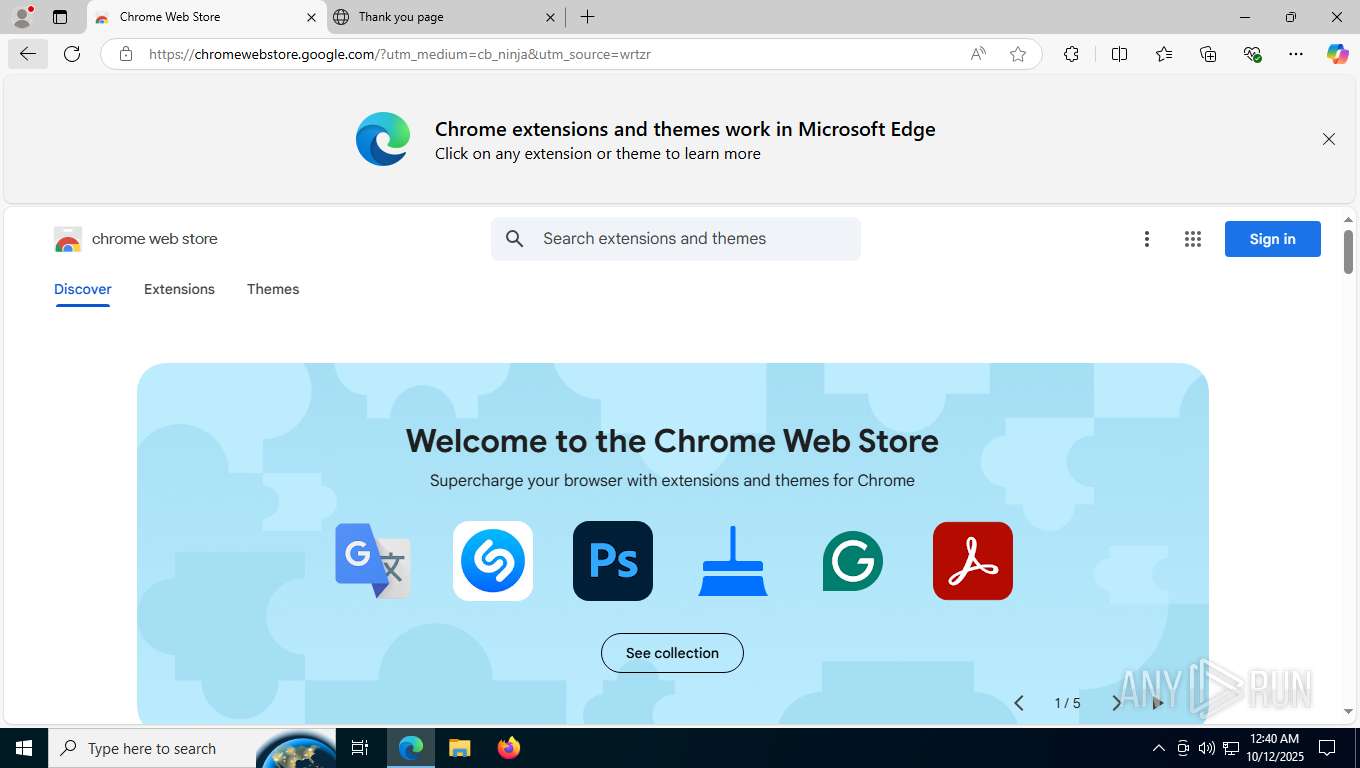1360x768 pixels.
Task: Open the tab actions menu icon
Action: click(x=60, y=17)
